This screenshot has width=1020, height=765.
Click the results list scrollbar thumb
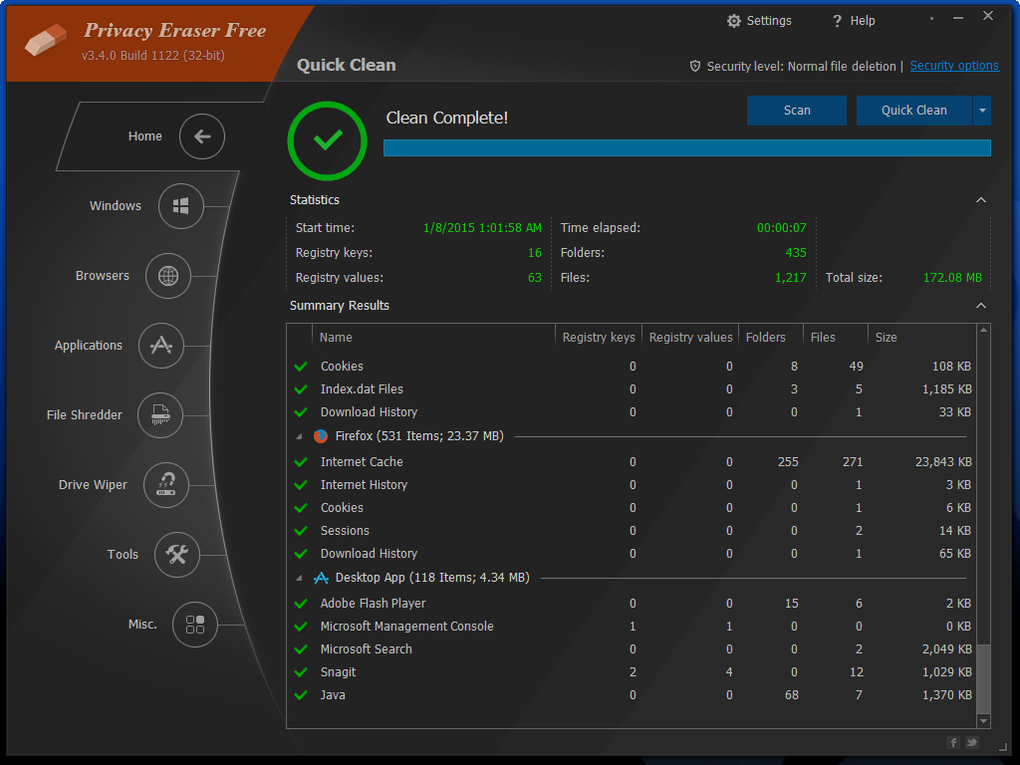pos(984,678)
